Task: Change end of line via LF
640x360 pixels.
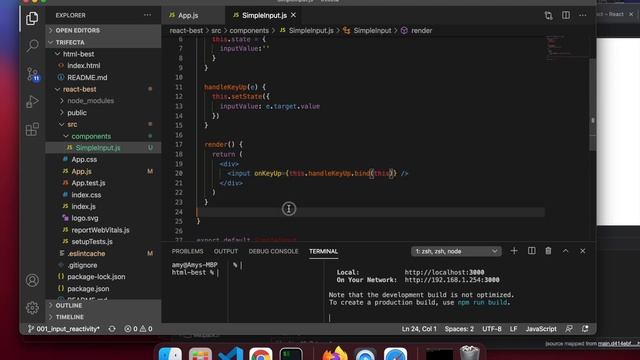Action: click(x=513, y=329)
